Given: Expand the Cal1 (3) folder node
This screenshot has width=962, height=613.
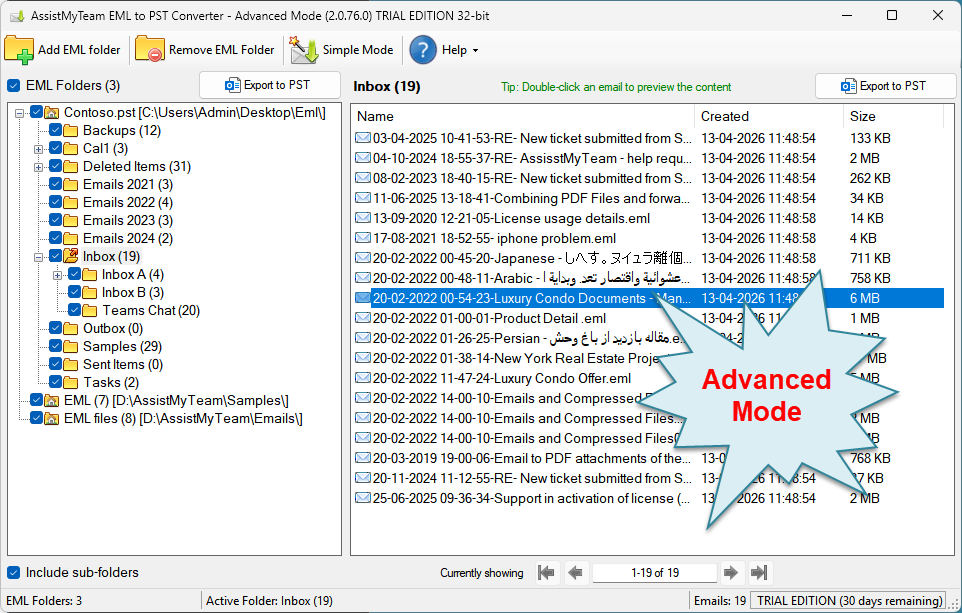Looking at the screenshot, I should pos(38,148).
